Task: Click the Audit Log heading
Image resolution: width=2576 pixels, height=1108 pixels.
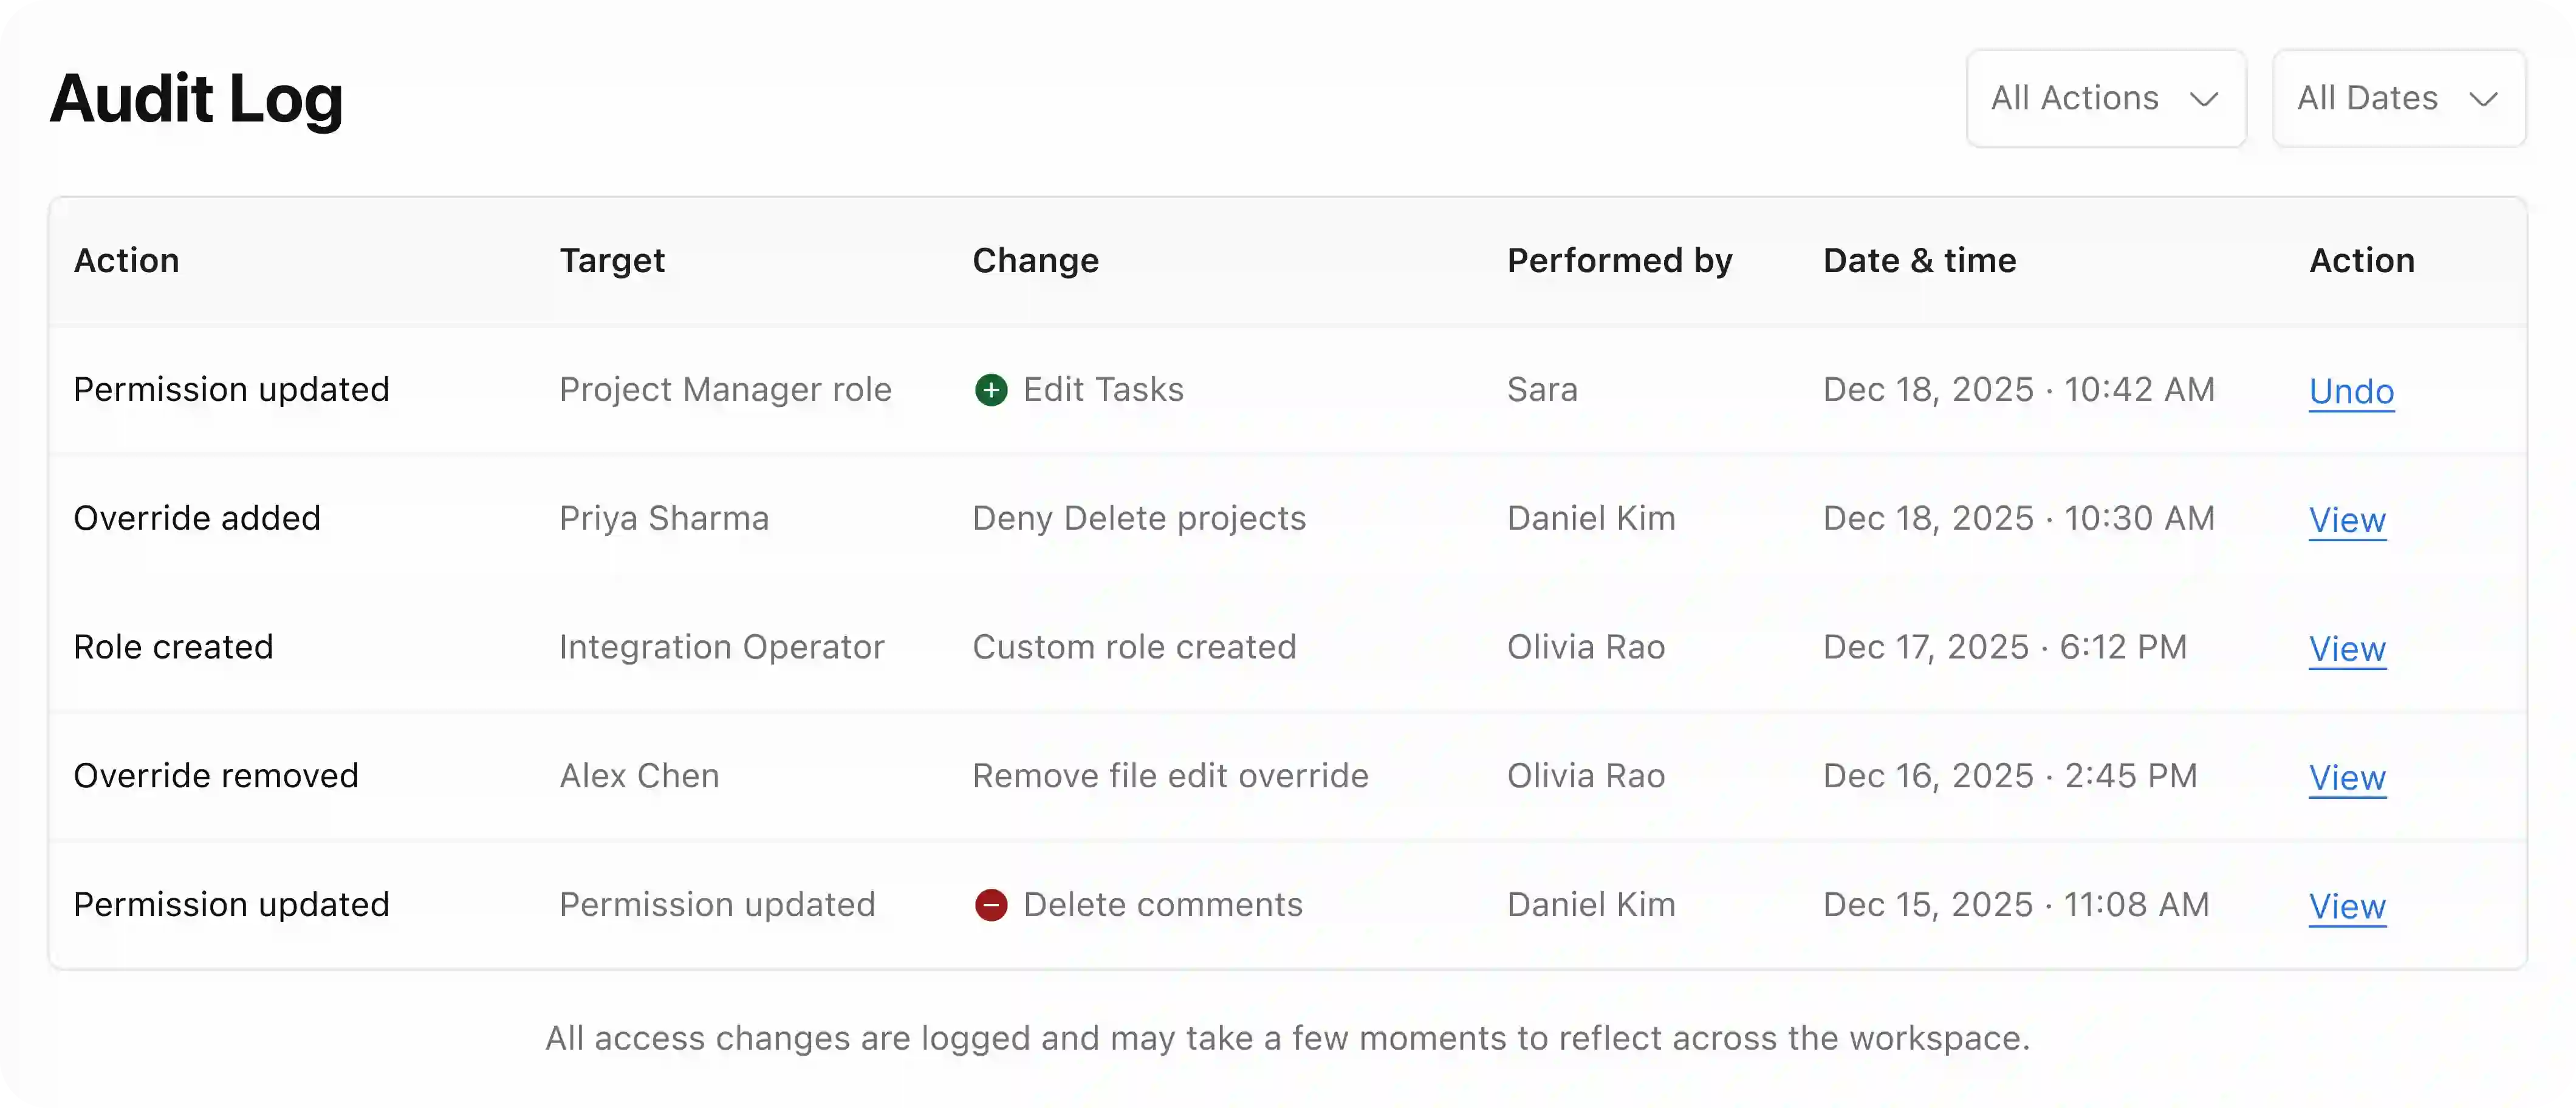Action: (x=196, y=98)
